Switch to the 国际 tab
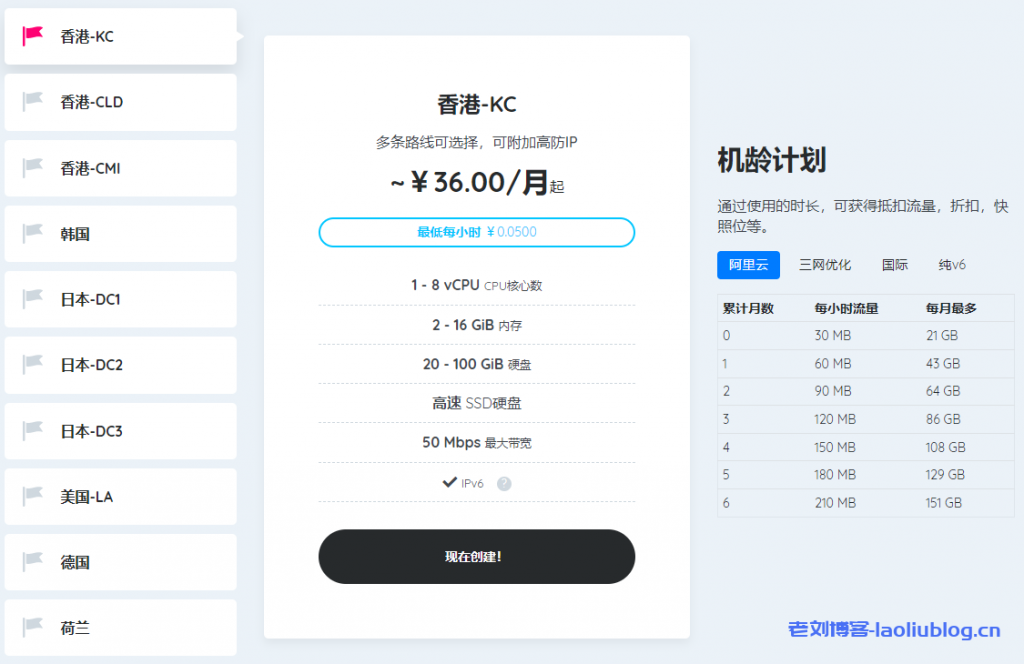1024x664 pixels. (x=894, y=264)
